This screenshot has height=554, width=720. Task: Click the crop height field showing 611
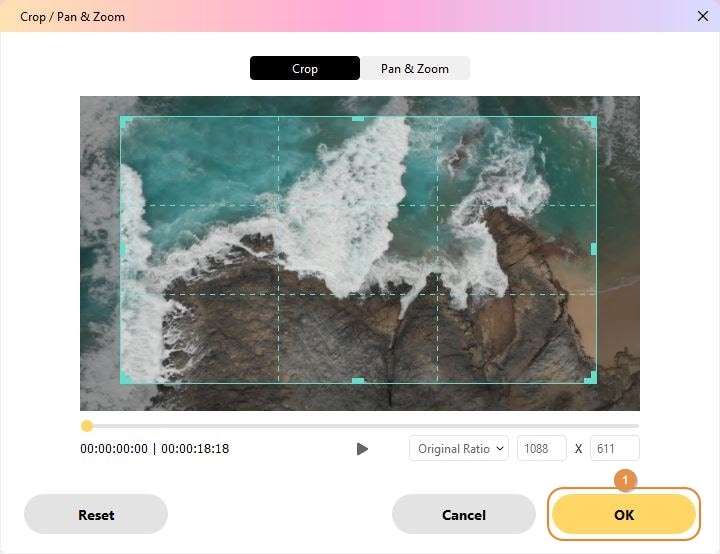(614, 448)
